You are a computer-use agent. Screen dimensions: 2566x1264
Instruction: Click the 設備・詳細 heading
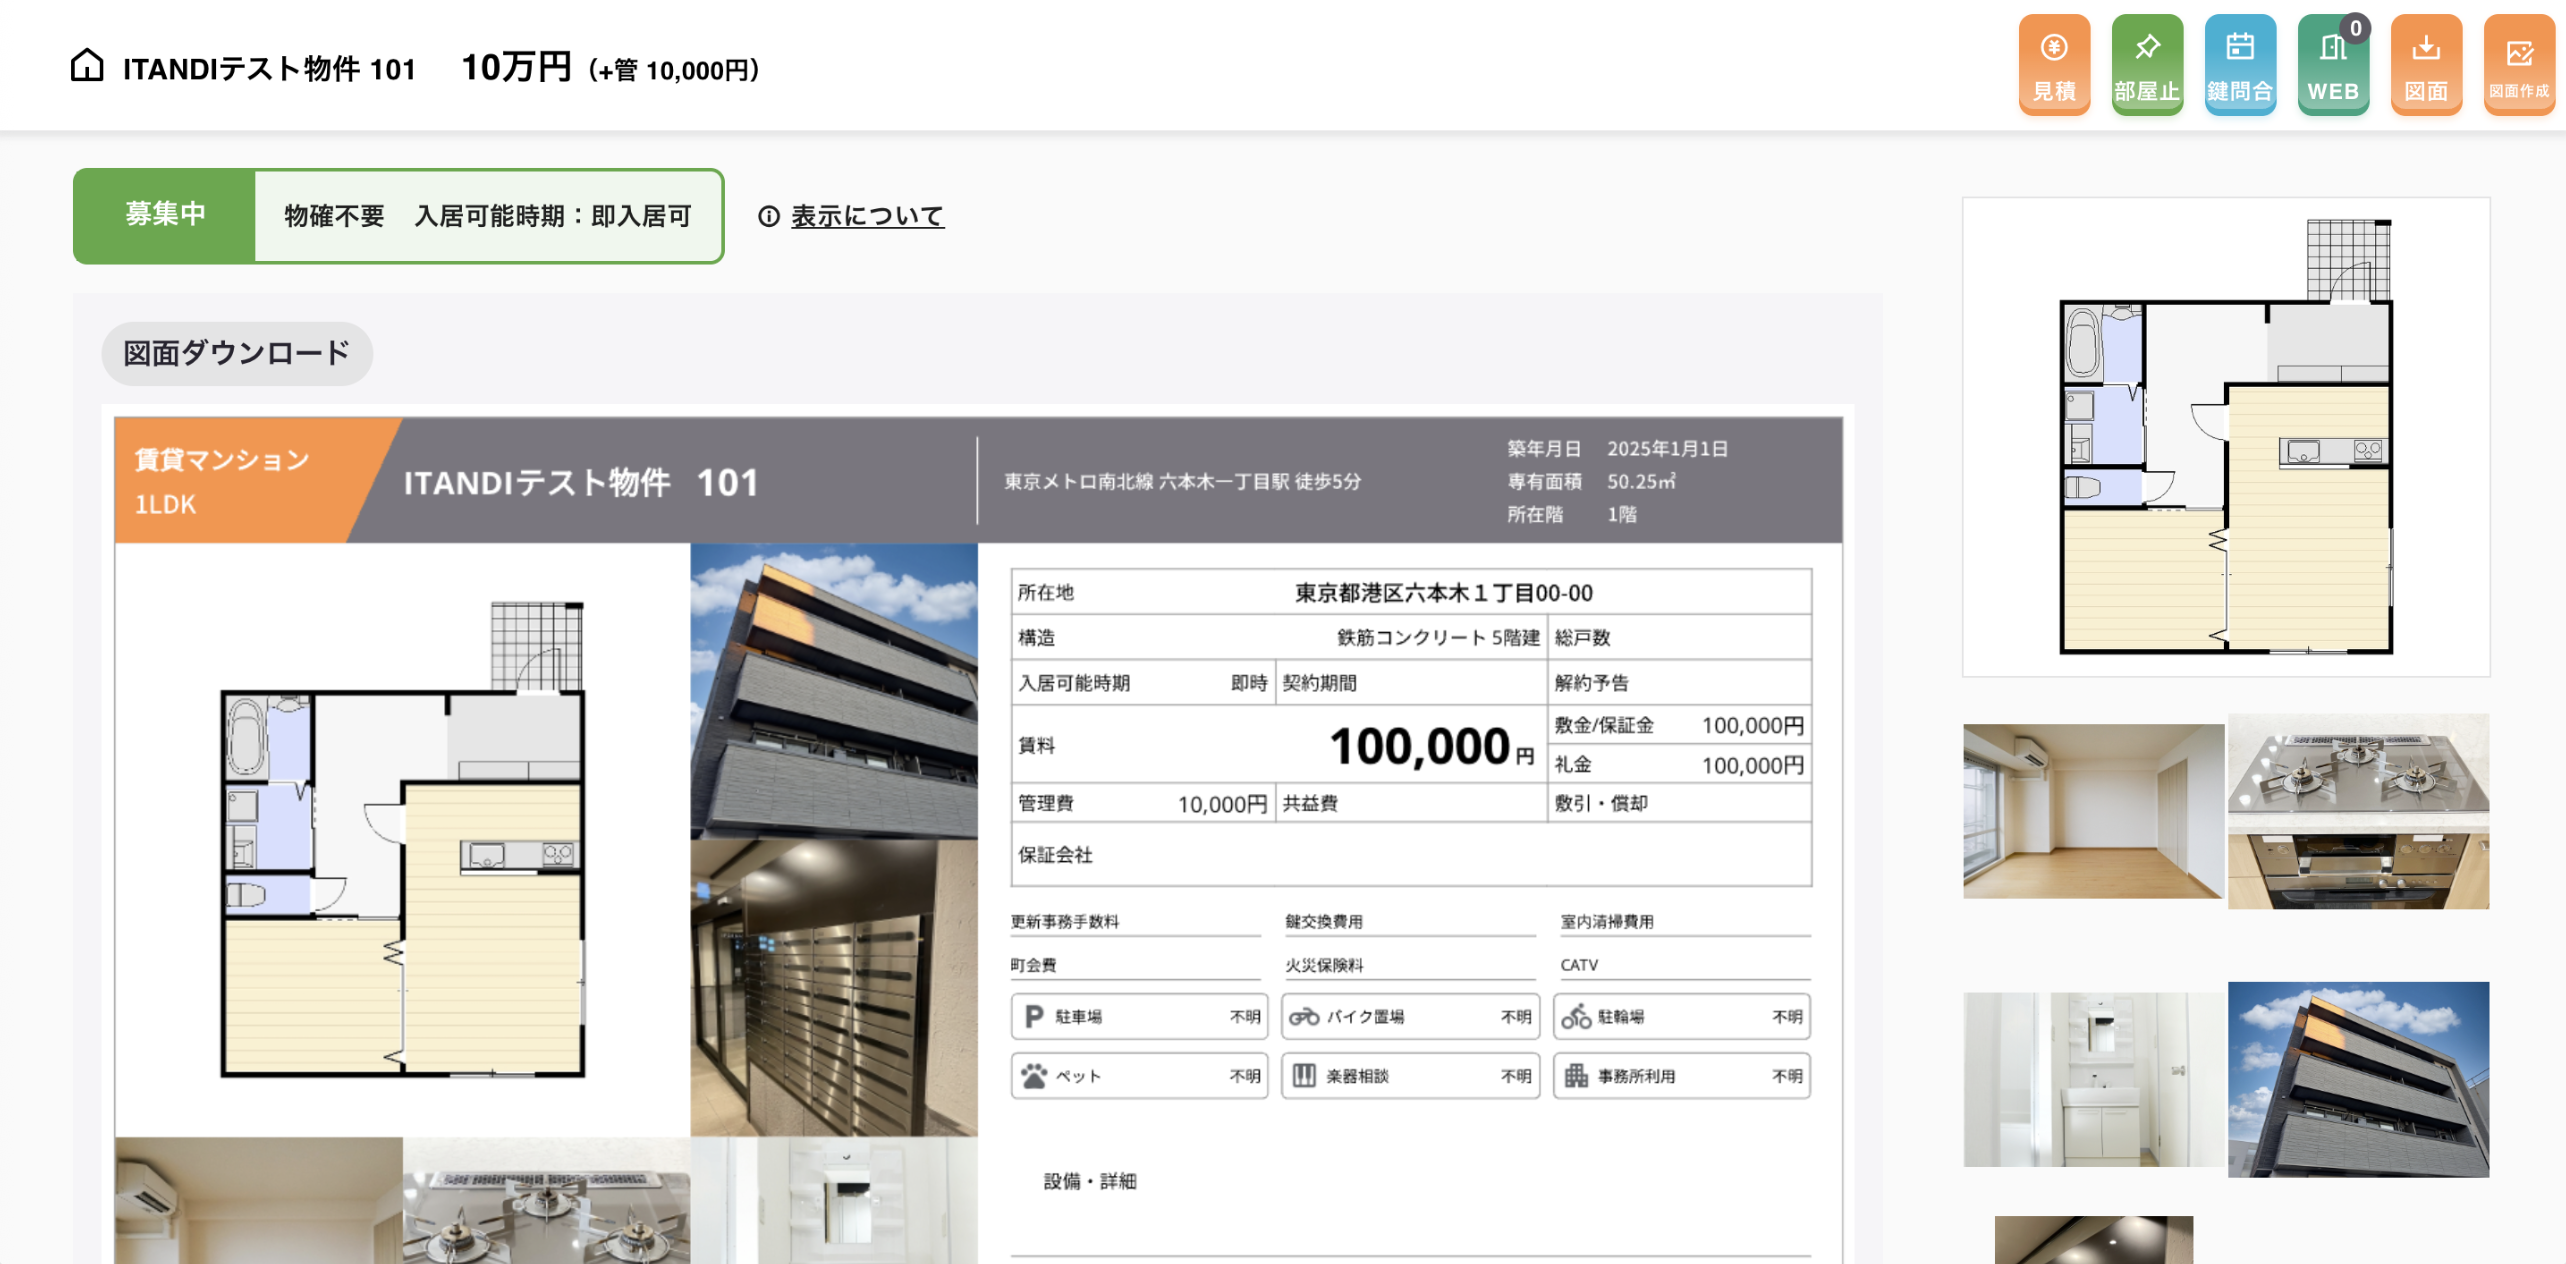(1090, 1181)
